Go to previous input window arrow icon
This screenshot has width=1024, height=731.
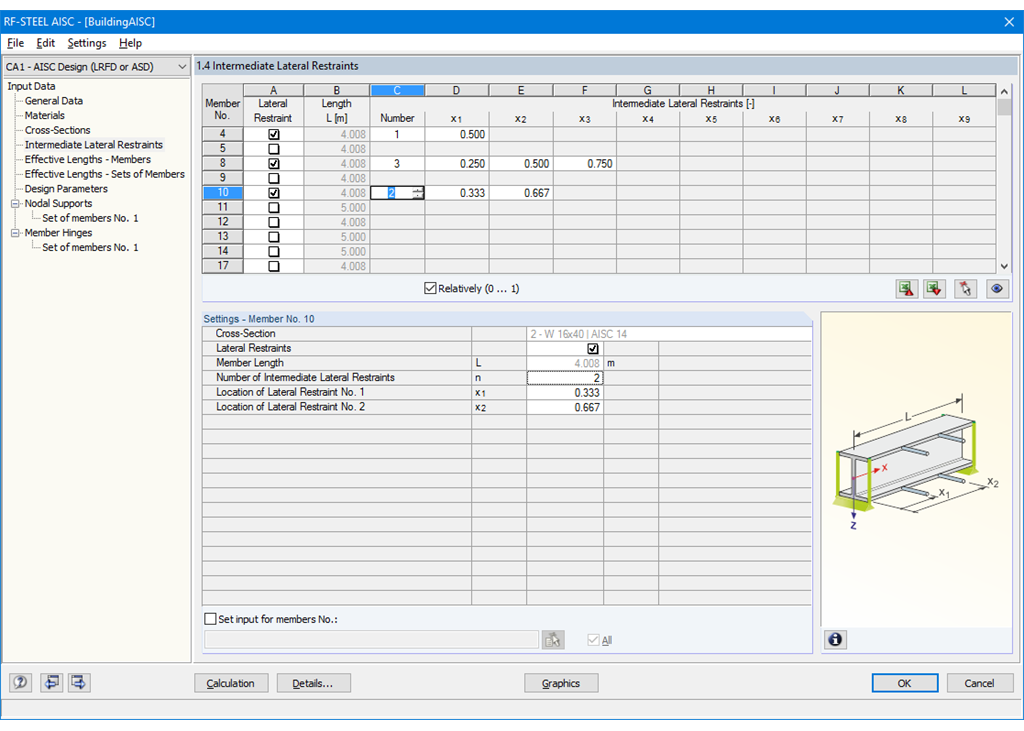pyautogui.click(x=51, y=683)
